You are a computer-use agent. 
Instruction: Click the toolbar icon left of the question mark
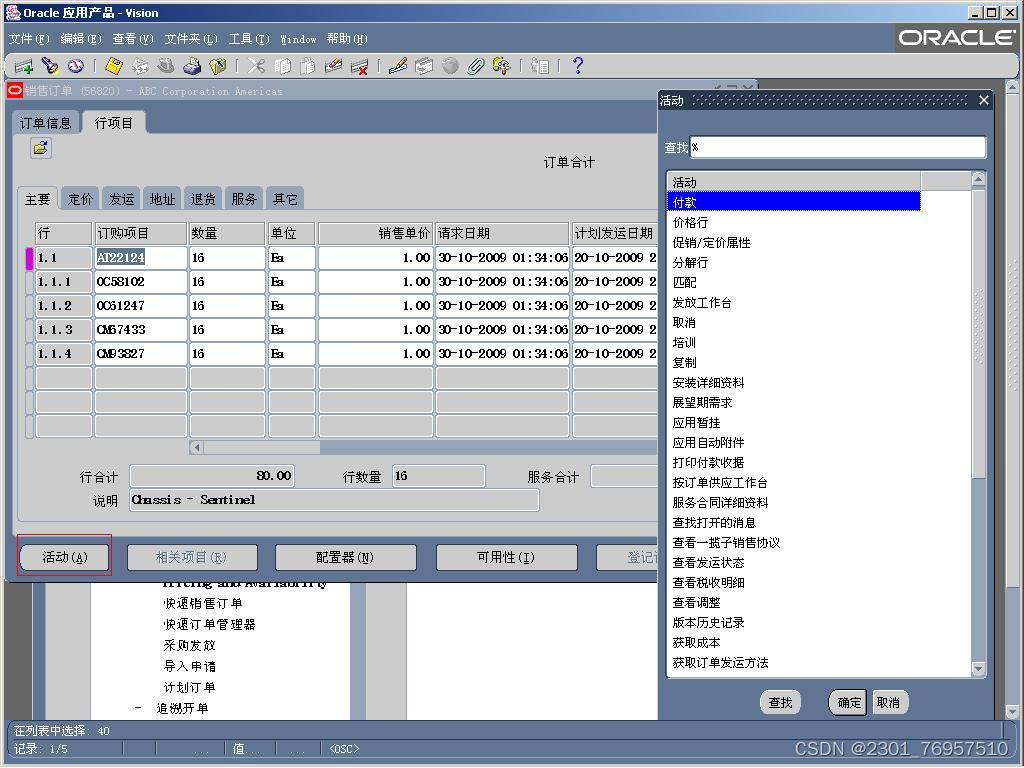(x=540, y=66)
